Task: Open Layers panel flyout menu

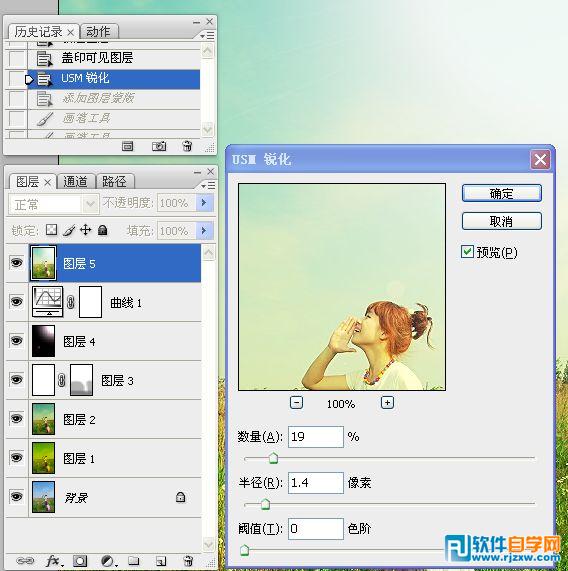Action: (209, 186)
